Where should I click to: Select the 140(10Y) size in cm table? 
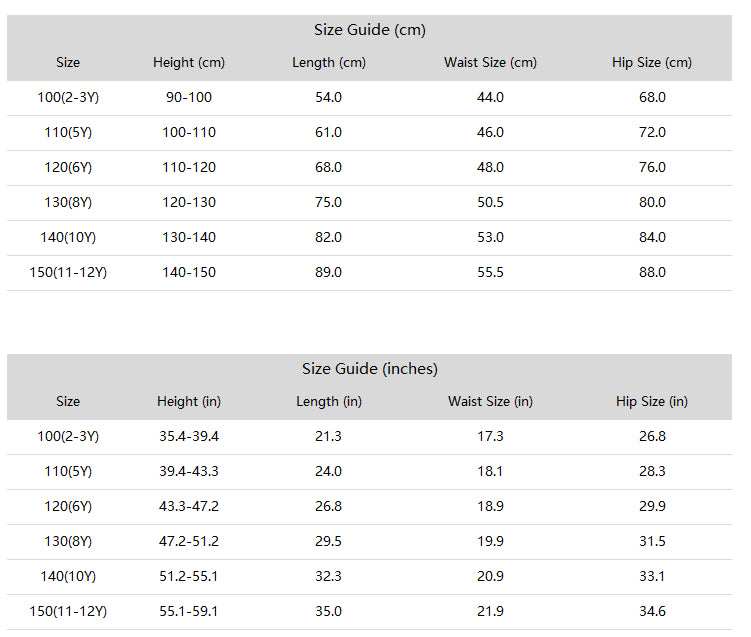68,238
